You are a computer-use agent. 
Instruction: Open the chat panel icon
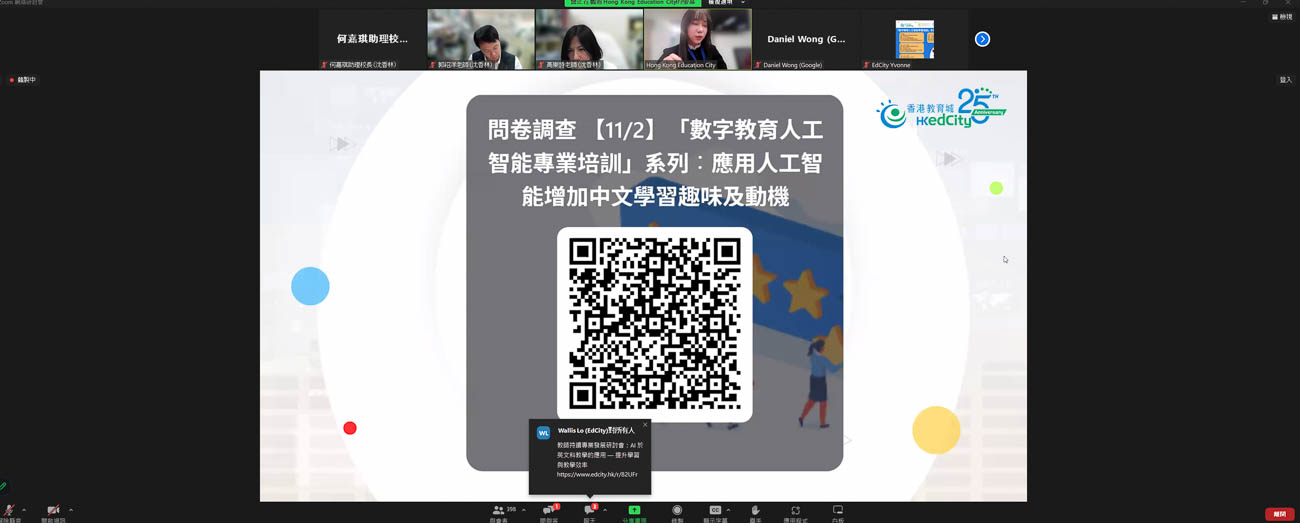[x=589, y=511]
